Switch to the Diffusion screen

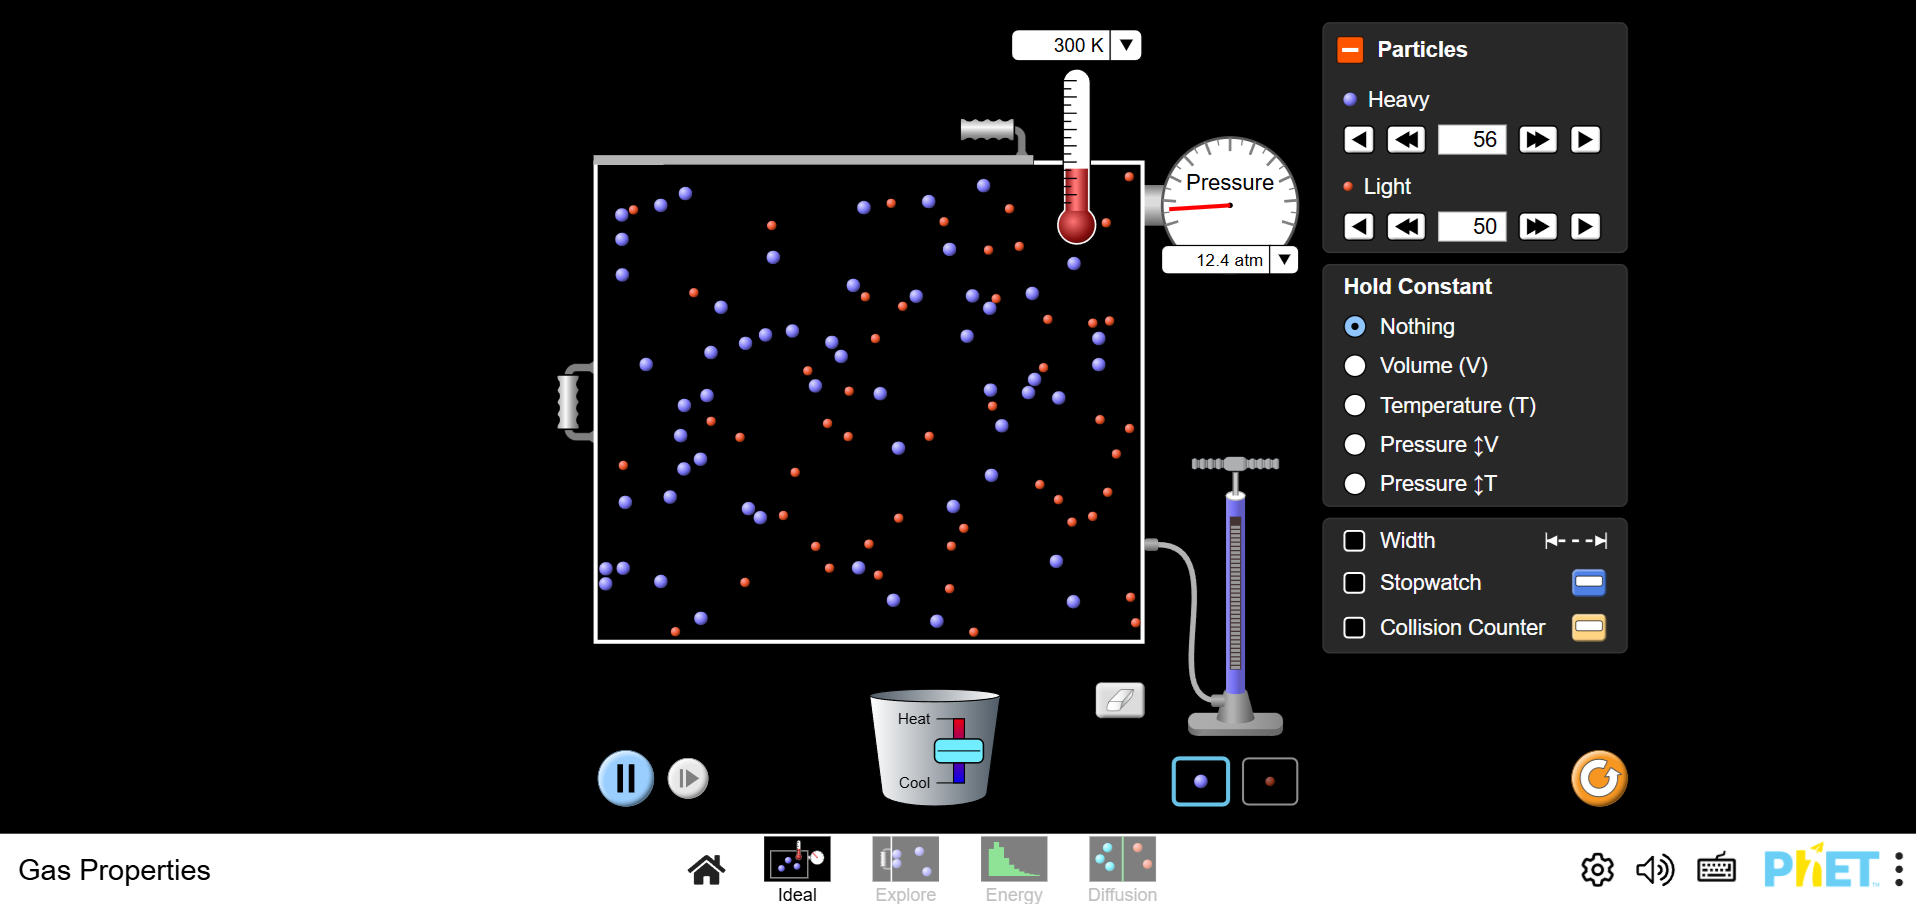pyautogui.click(x=1122, y=869)
